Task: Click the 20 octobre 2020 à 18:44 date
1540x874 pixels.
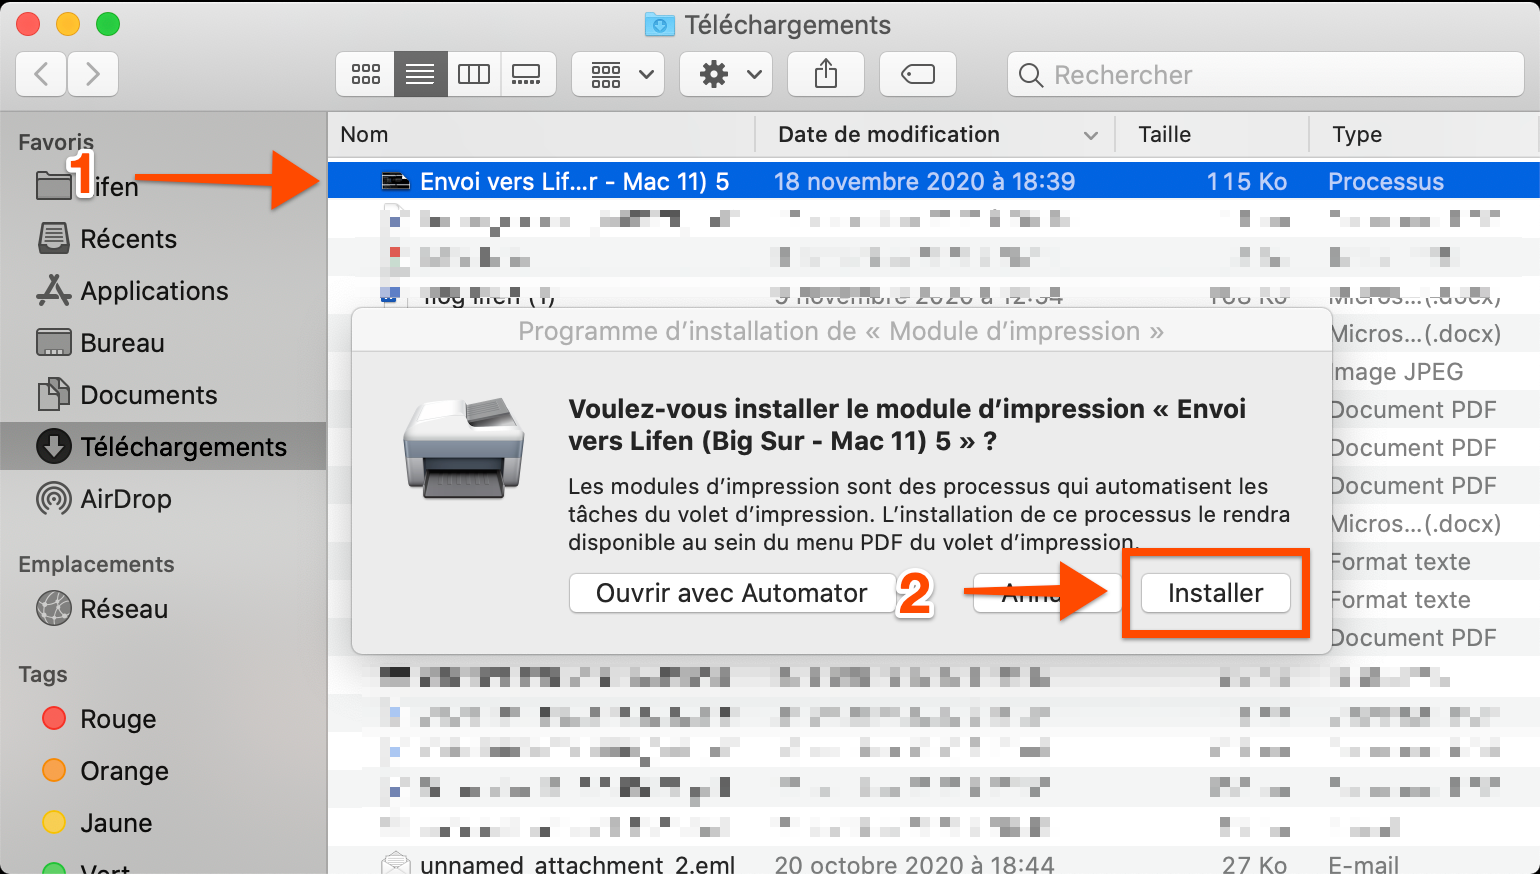Action: [914, 864]
